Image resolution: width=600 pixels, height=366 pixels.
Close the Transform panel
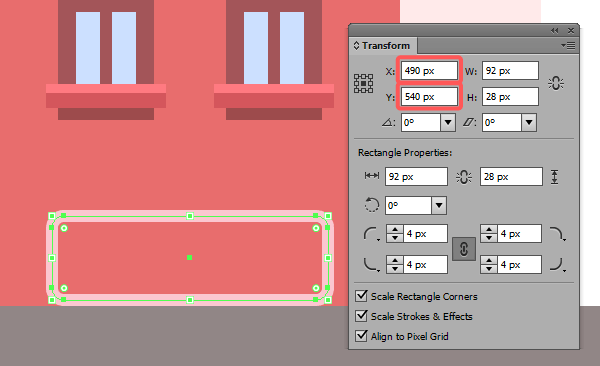pos(571,31)
